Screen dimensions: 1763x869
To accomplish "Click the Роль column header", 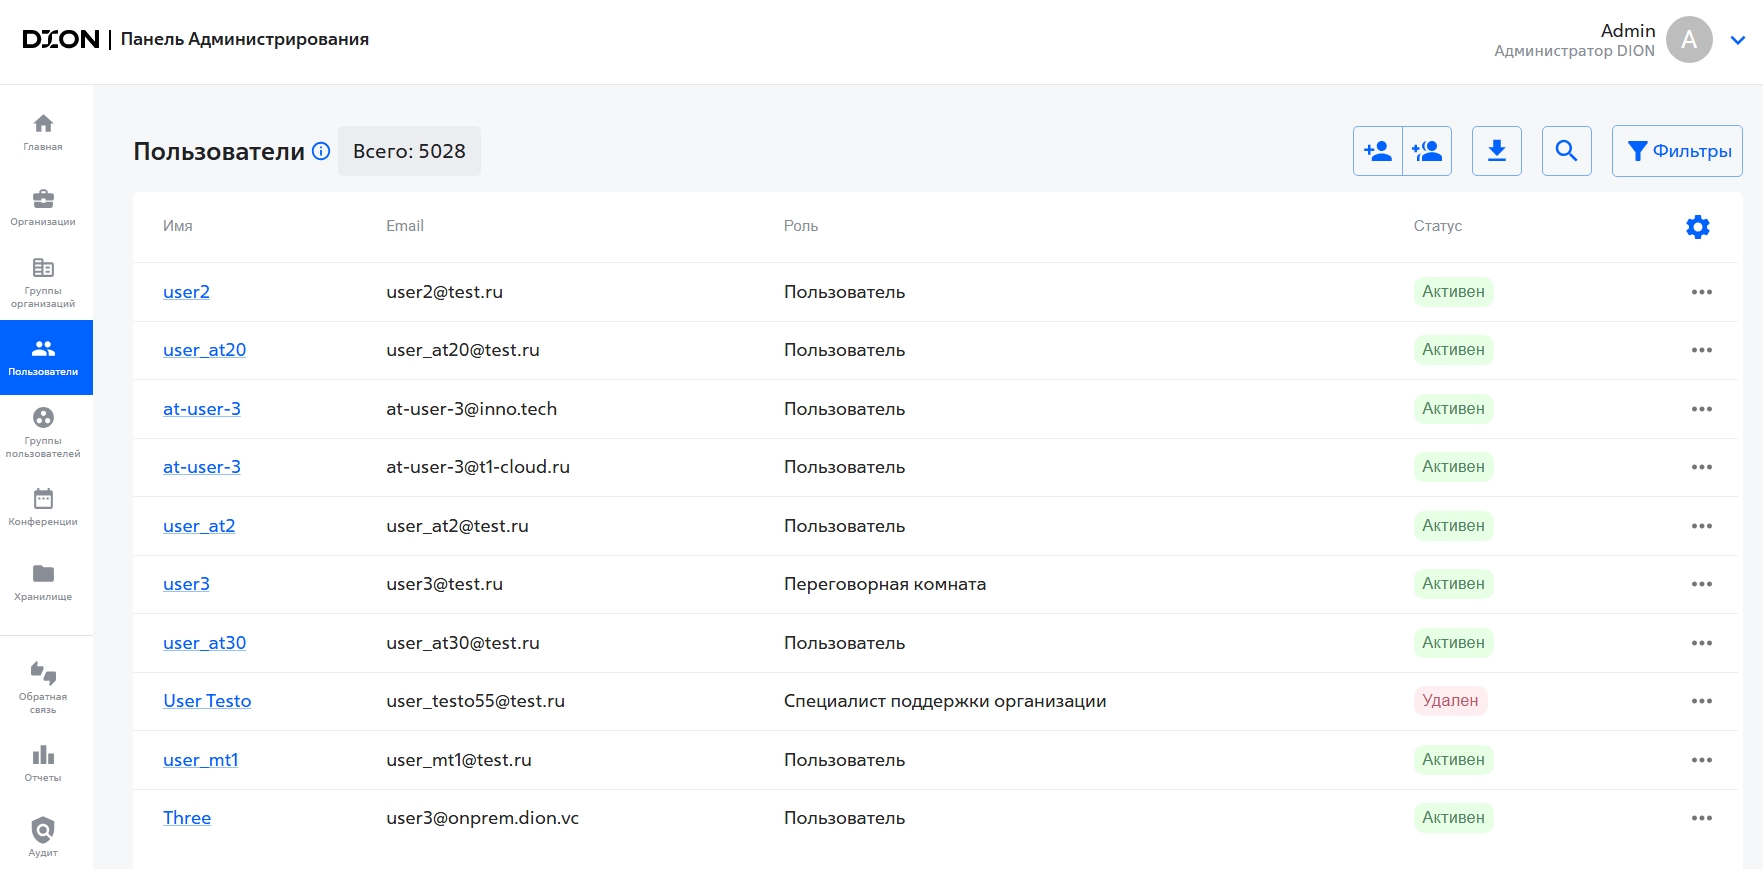I will pos(801,226).
